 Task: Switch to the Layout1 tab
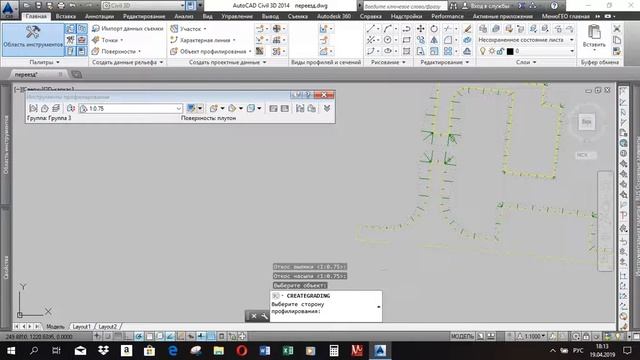(82, 327)
